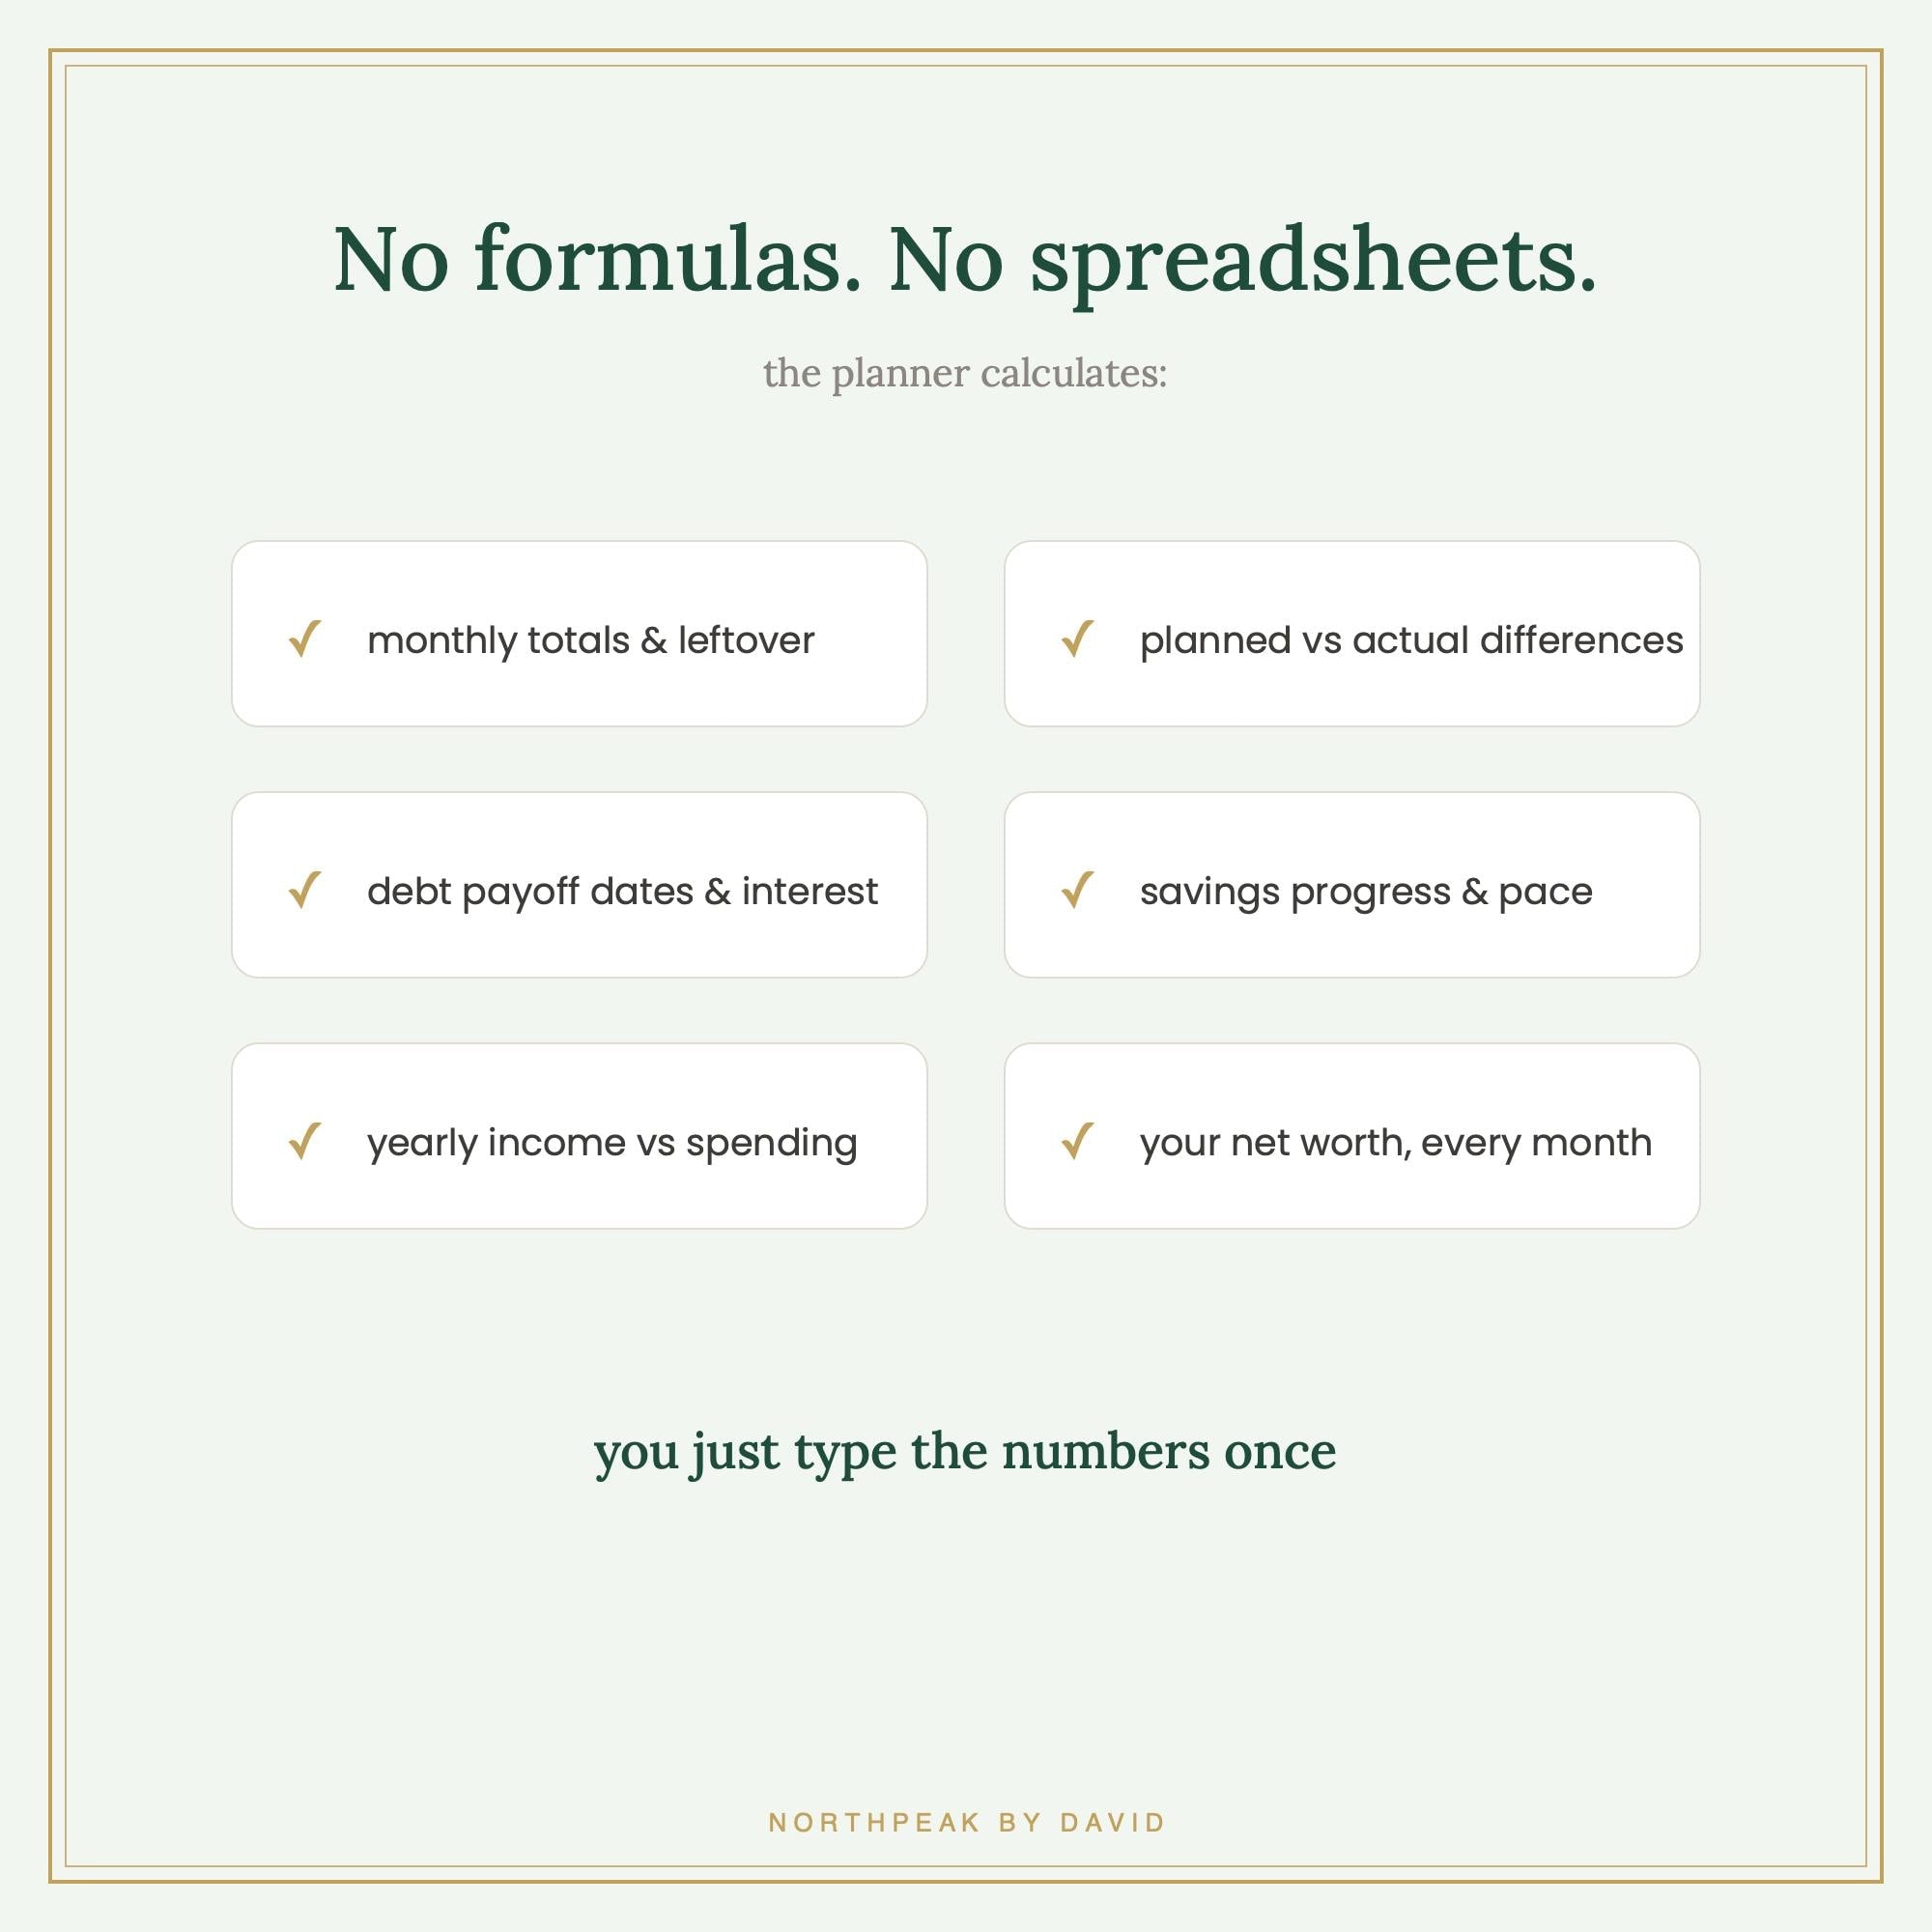Select the your net worth, every month card
This screenshot has width=1932, height=1932.
[1352, 1136]
